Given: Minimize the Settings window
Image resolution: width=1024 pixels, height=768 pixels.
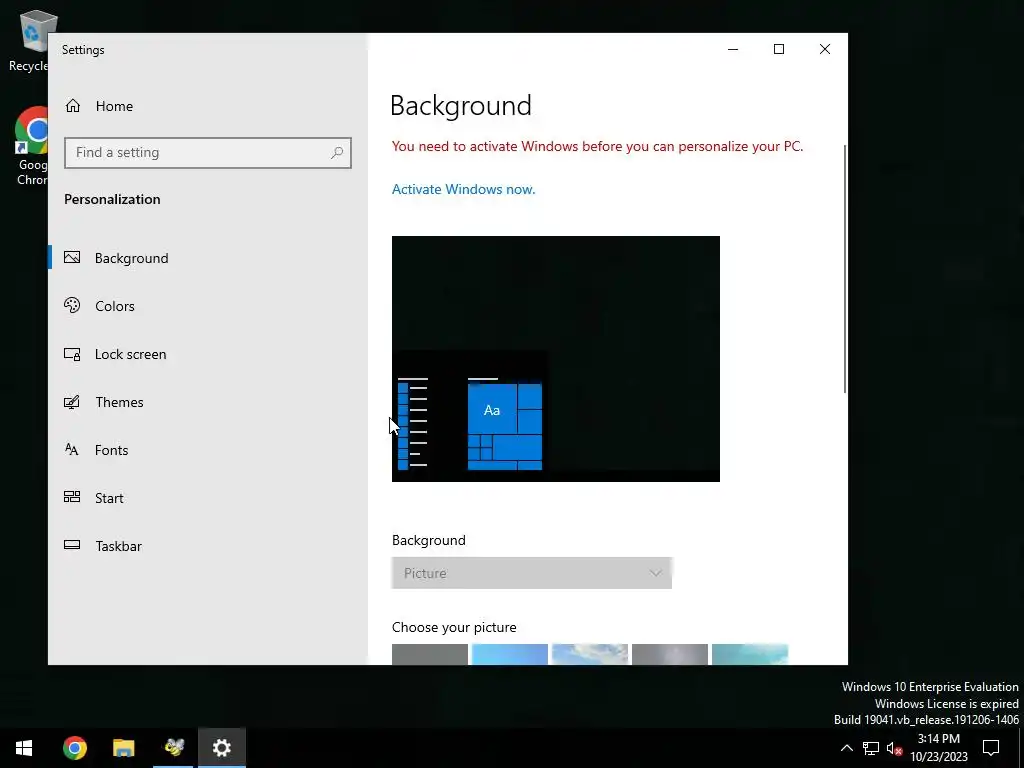Looking at the screenshot, I should (x=733, y=50).
